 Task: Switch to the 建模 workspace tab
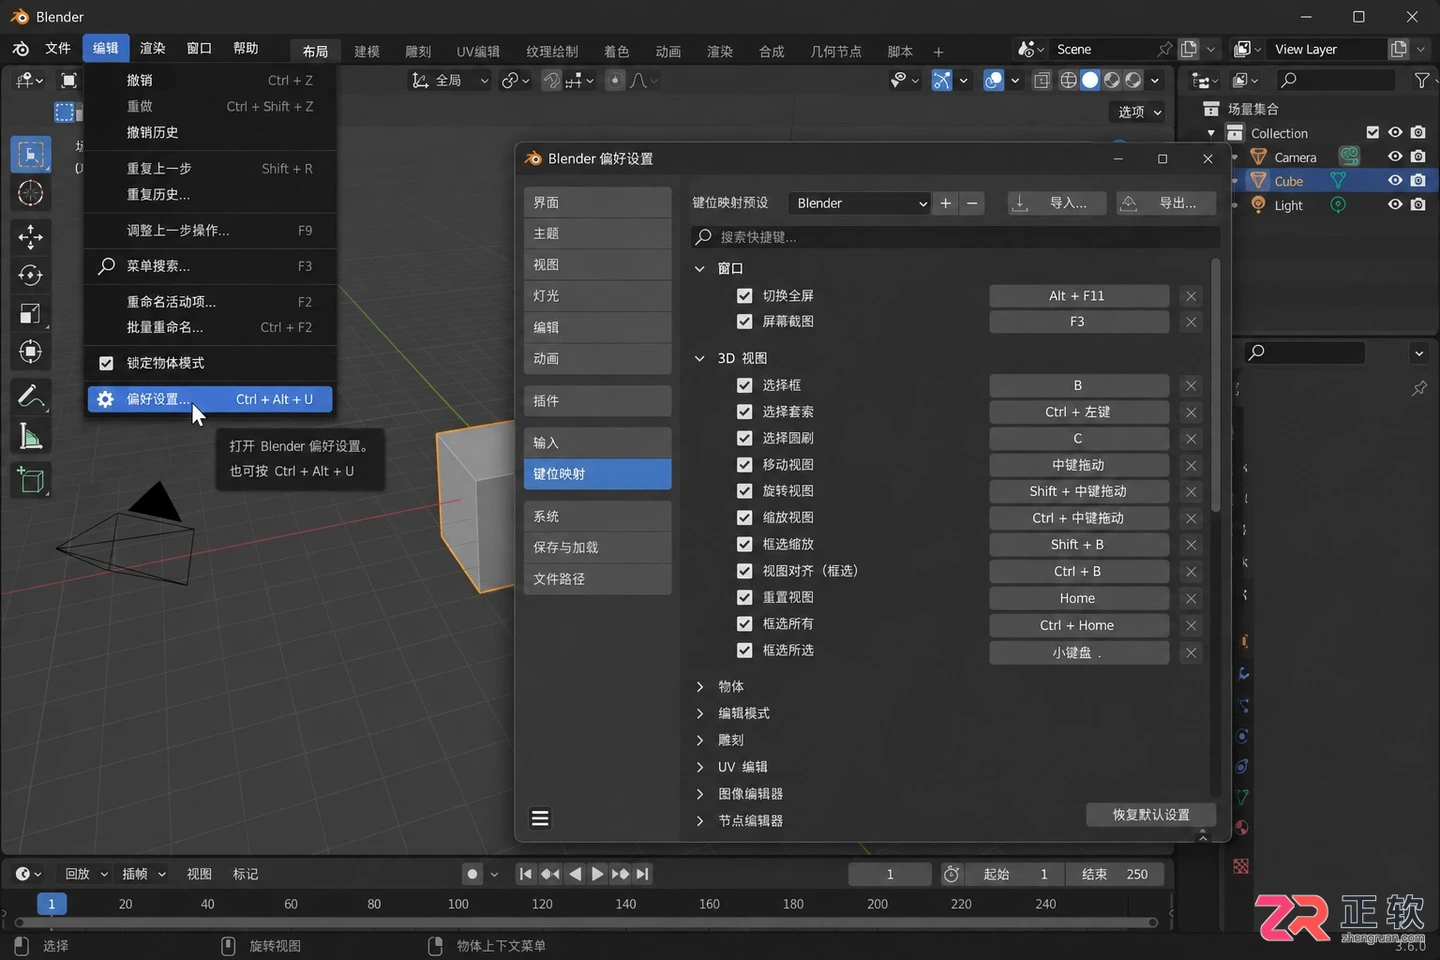[367, 51]
